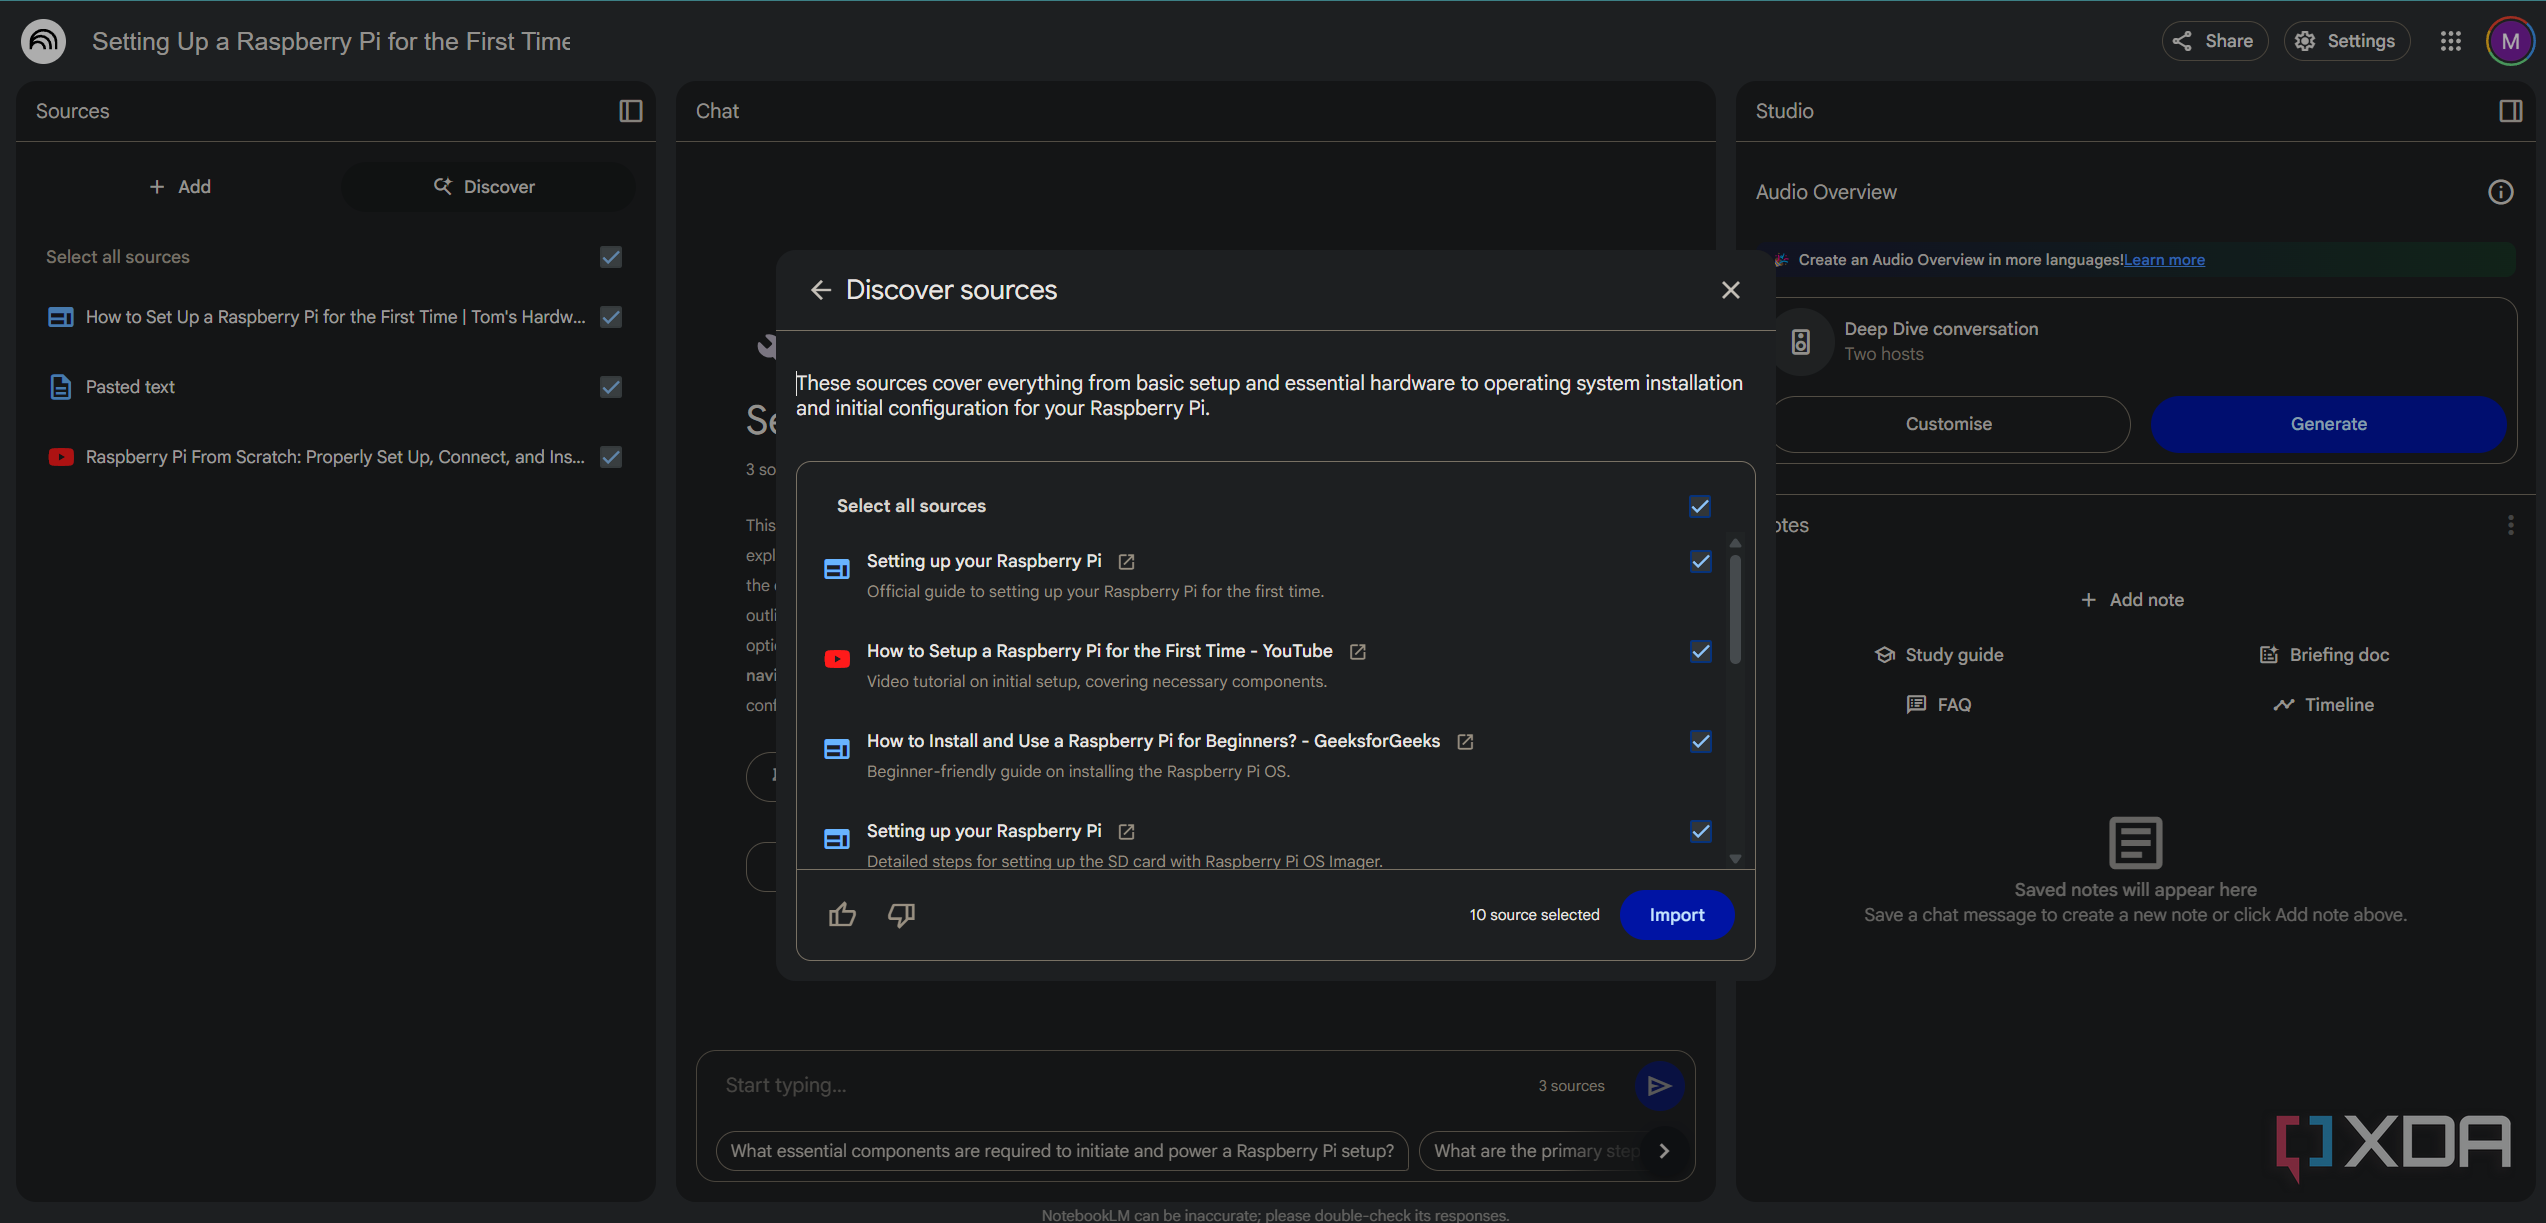Uncheck How to Setup YouTube source
The height and width of the screenshot is (1223, 2546).
tap(1700, 652)
